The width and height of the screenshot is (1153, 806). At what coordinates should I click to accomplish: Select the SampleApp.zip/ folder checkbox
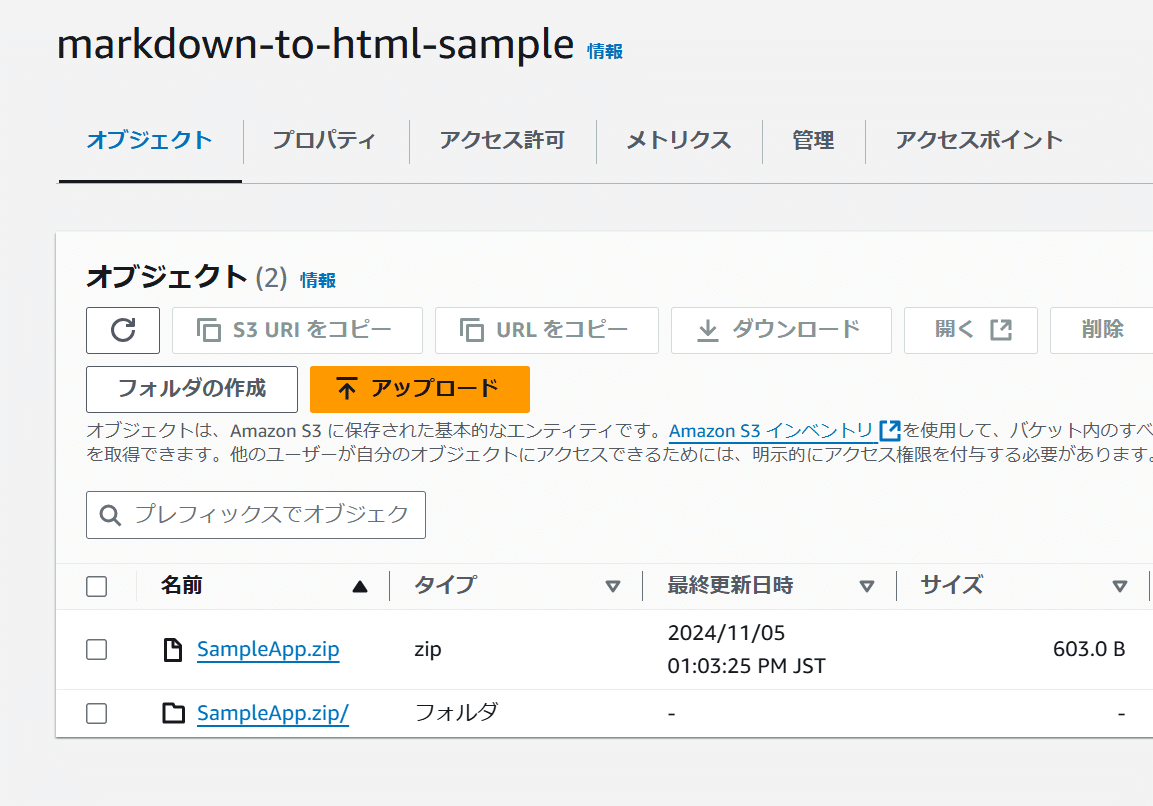pos(96,713)
